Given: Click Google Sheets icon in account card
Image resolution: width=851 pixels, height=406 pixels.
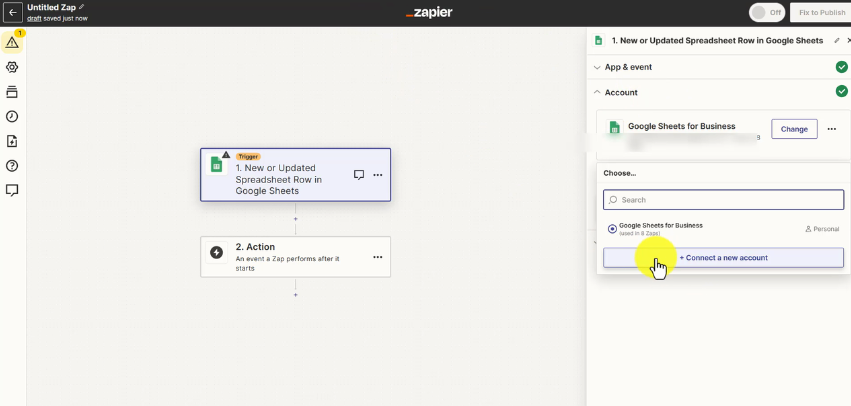Looking at the screenshot, I should pos(614,128).
